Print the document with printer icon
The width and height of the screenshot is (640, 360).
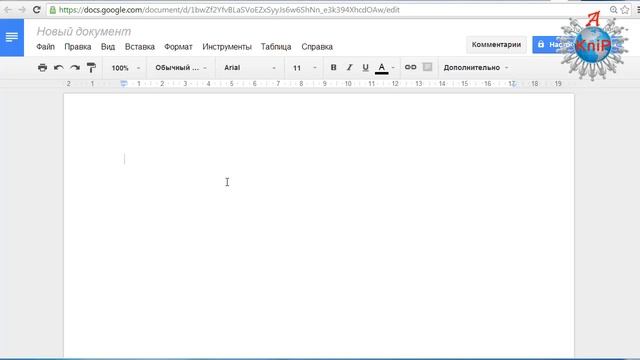pyautogui.click(x=42, y=68)
